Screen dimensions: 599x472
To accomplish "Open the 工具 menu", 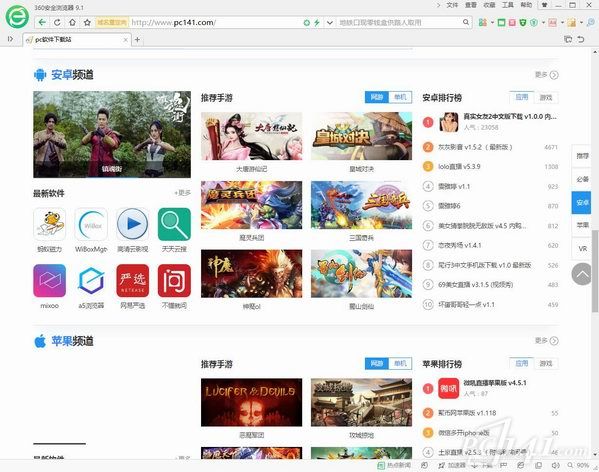I will click(508, 5).
